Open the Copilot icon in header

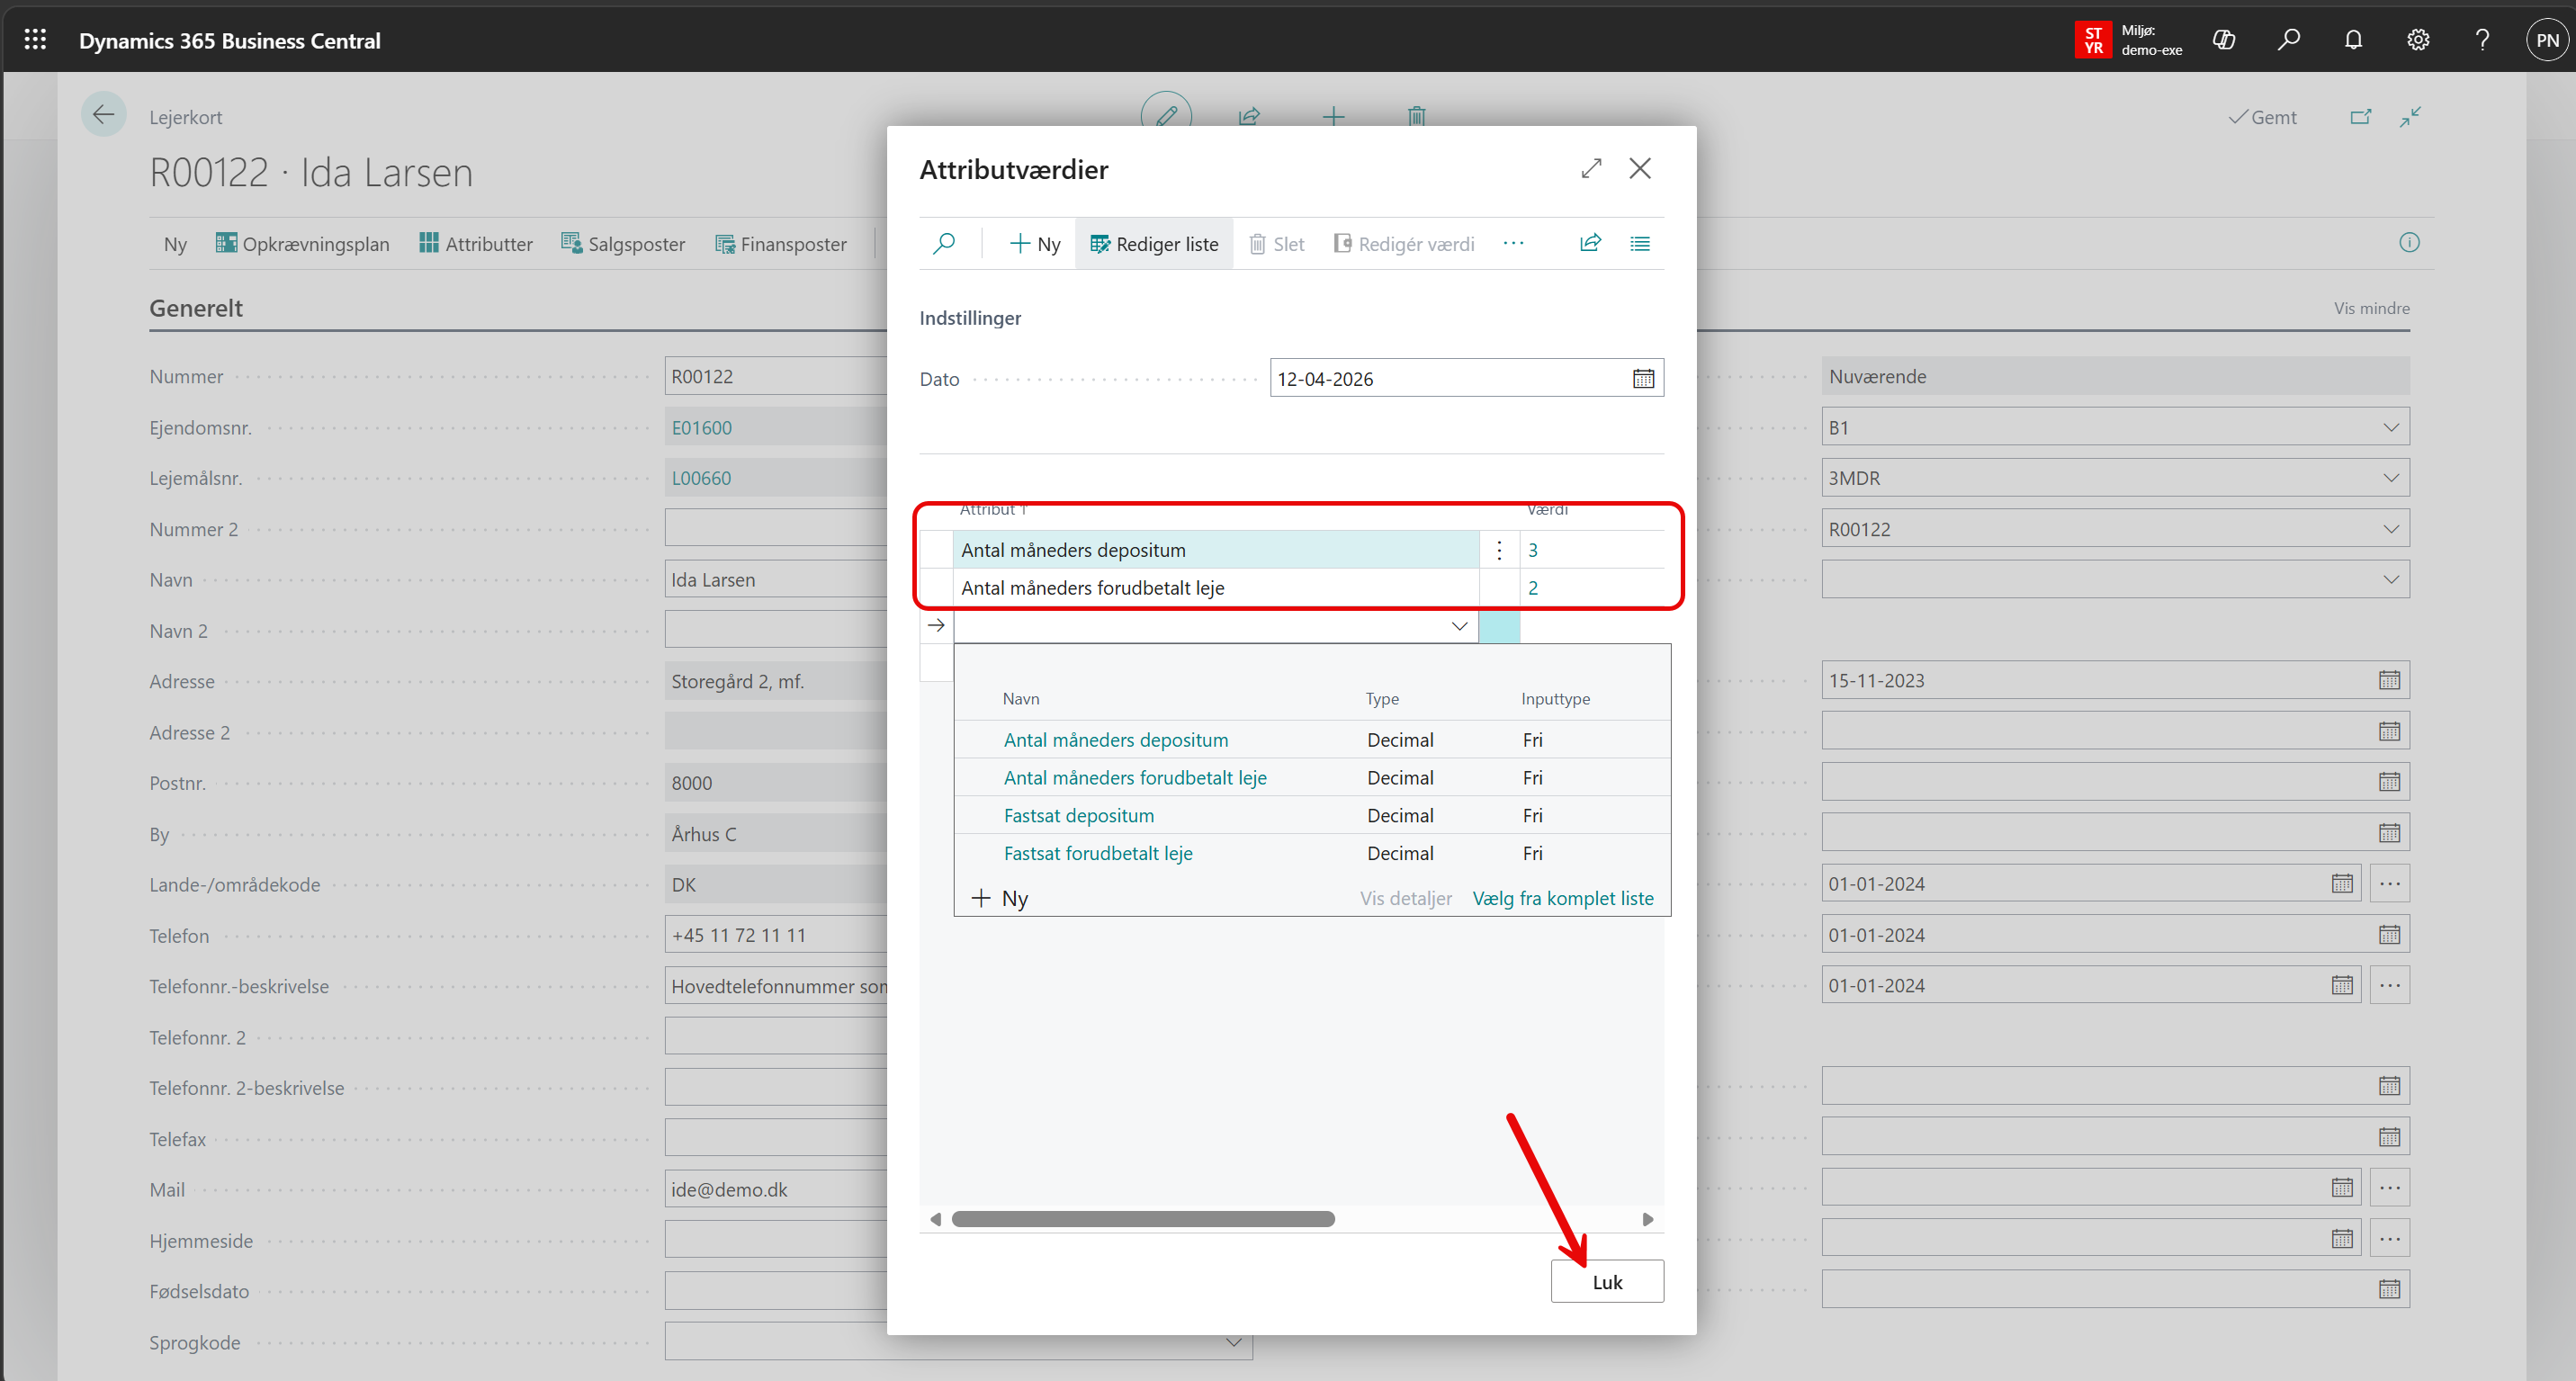2224,40
